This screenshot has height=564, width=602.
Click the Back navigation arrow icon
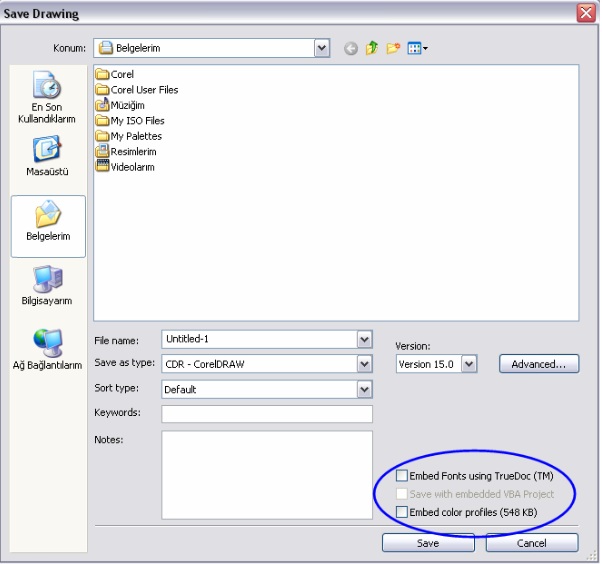click(351, 49)
